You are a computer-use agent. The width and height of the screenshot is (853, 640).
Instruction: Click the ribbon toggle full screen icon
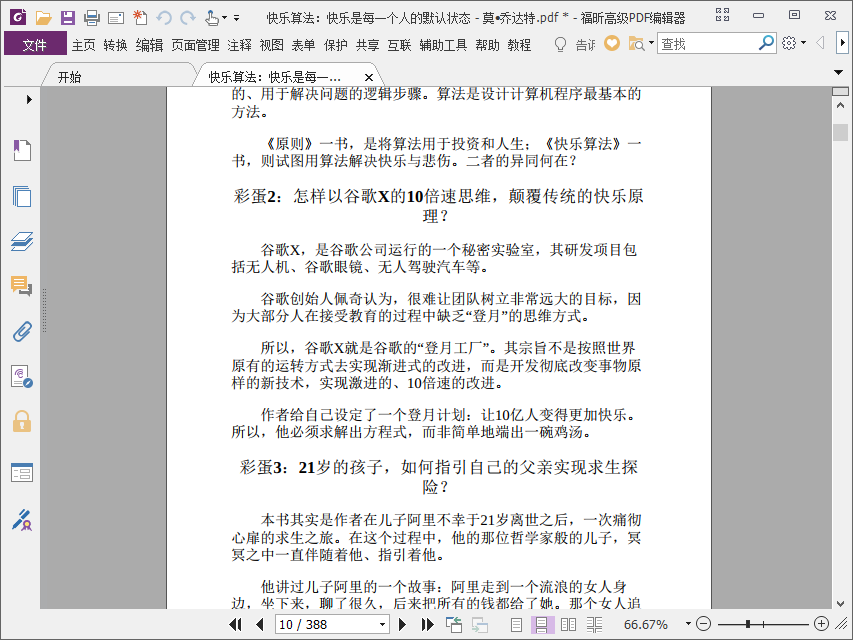722,15
